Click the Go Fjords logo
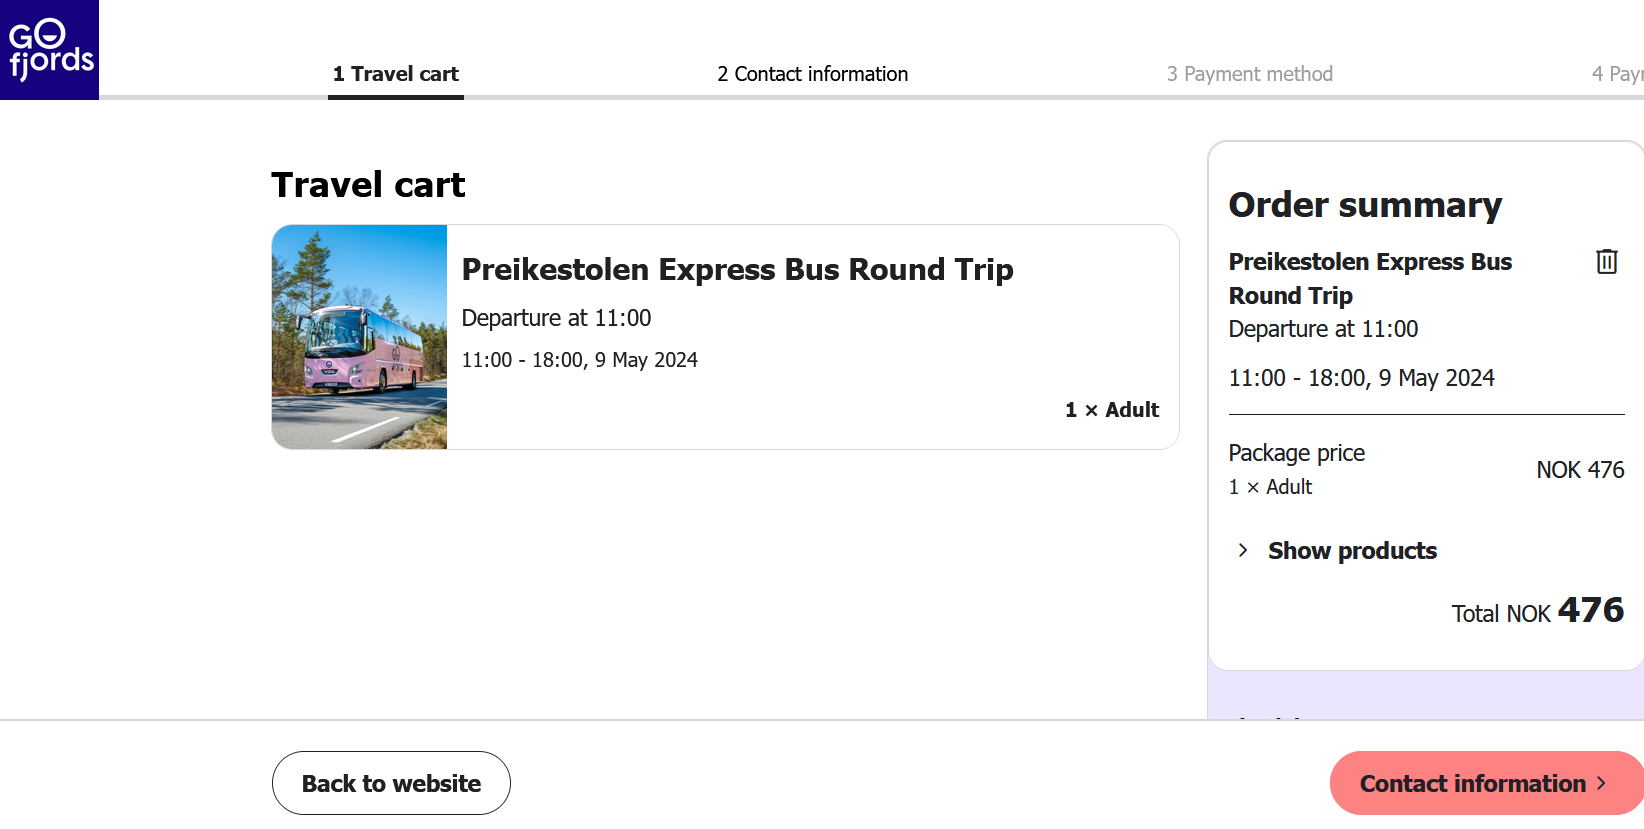 click(49, 49)
